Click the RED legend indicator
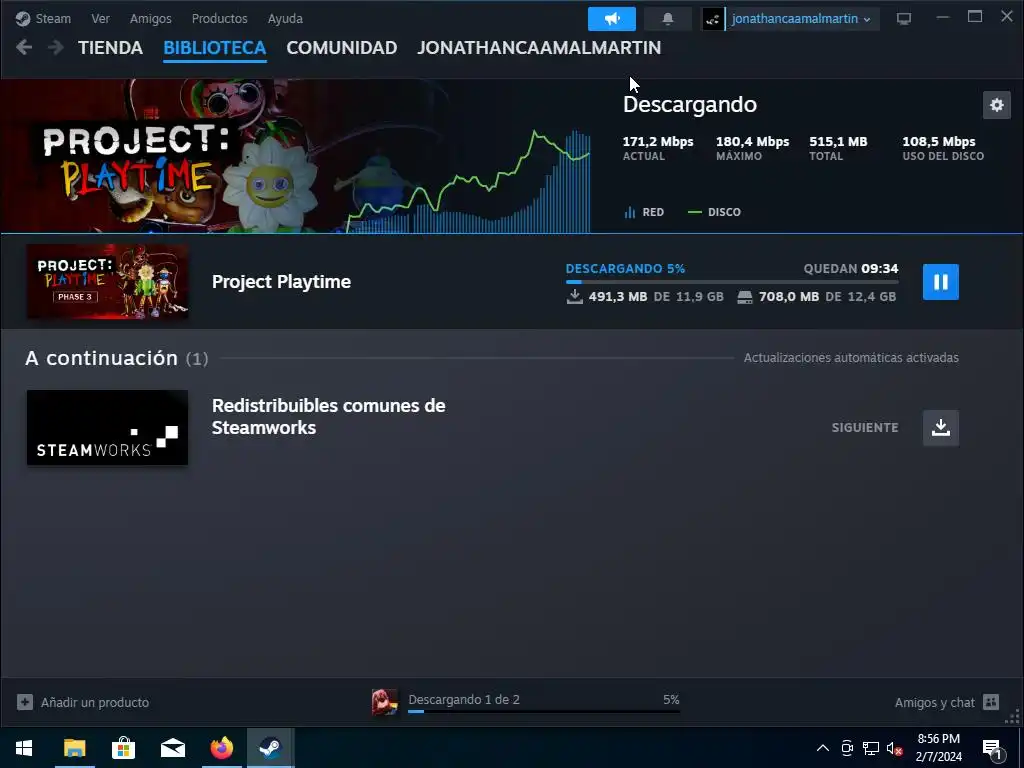Viewport: 1024px width, 768px height. point(644,212)
